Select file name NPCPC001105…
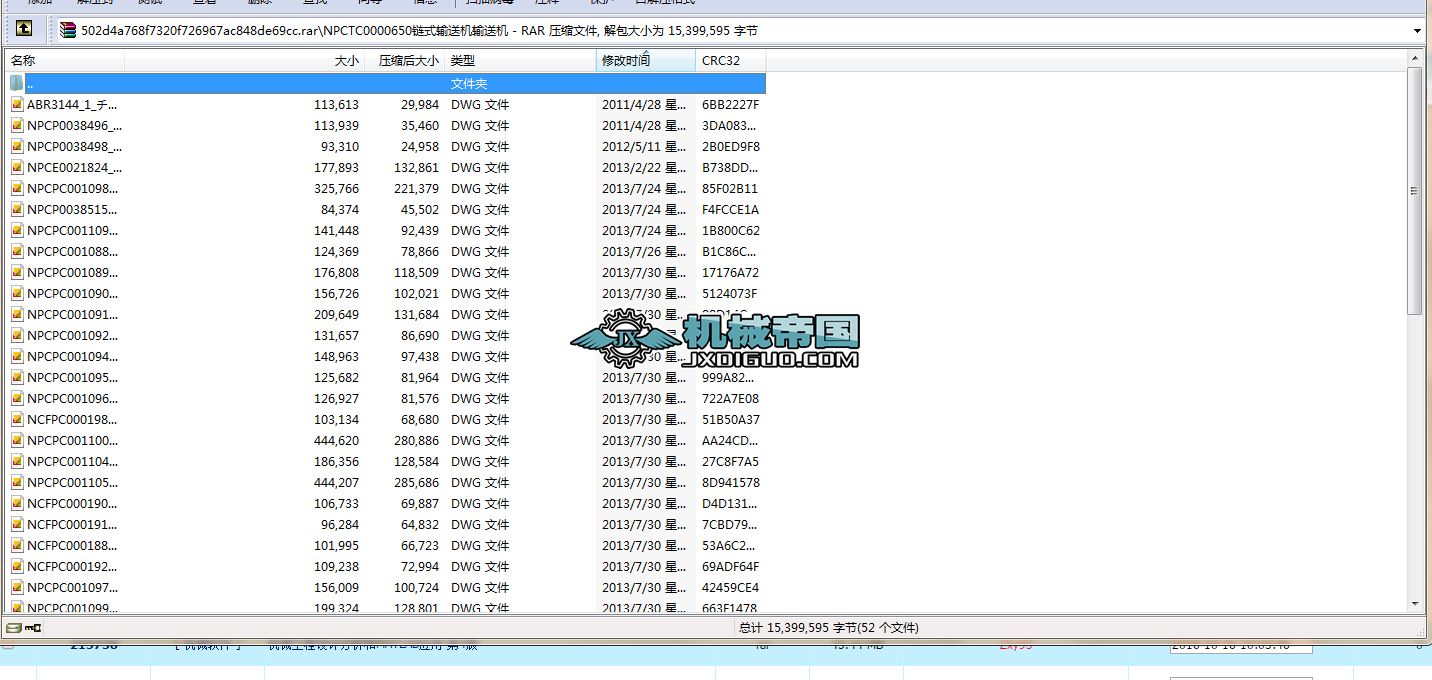The height and width of the screenshot is (680, 1432). 72,483
